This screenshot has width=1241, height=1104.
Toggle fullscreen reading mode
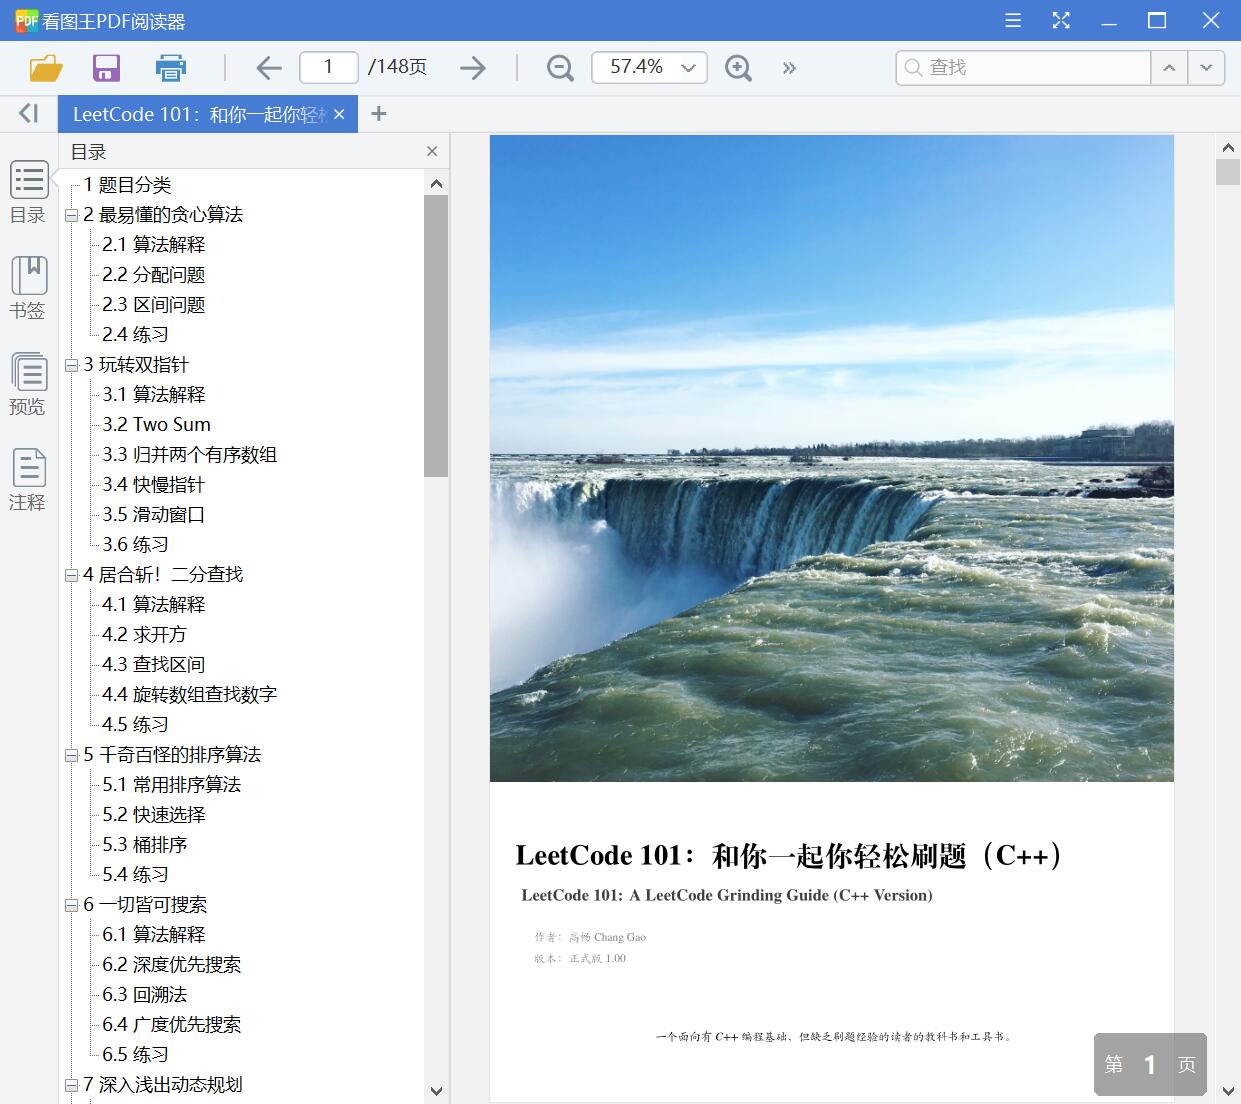click(x=1061, y=20)
